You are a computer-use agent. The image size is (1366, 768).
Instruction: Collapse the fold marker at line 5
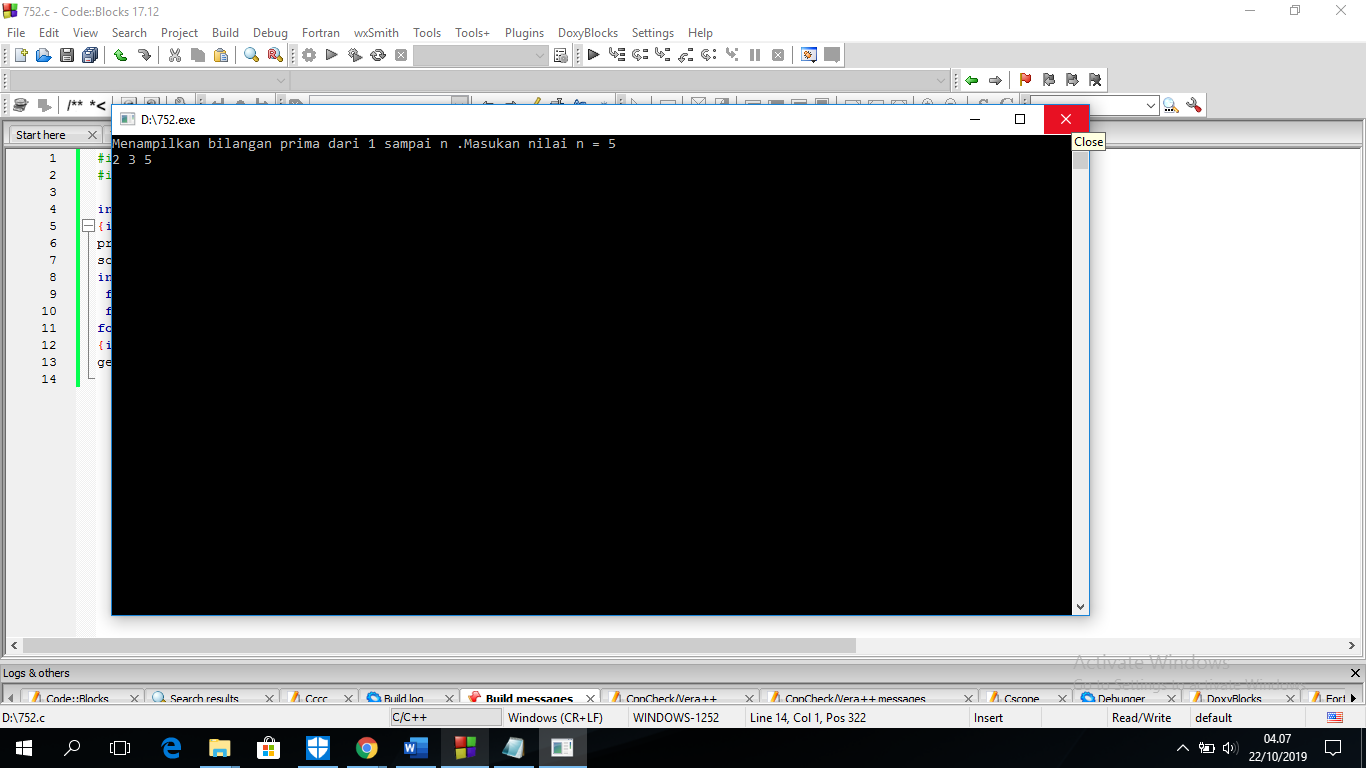pos(88,226)
